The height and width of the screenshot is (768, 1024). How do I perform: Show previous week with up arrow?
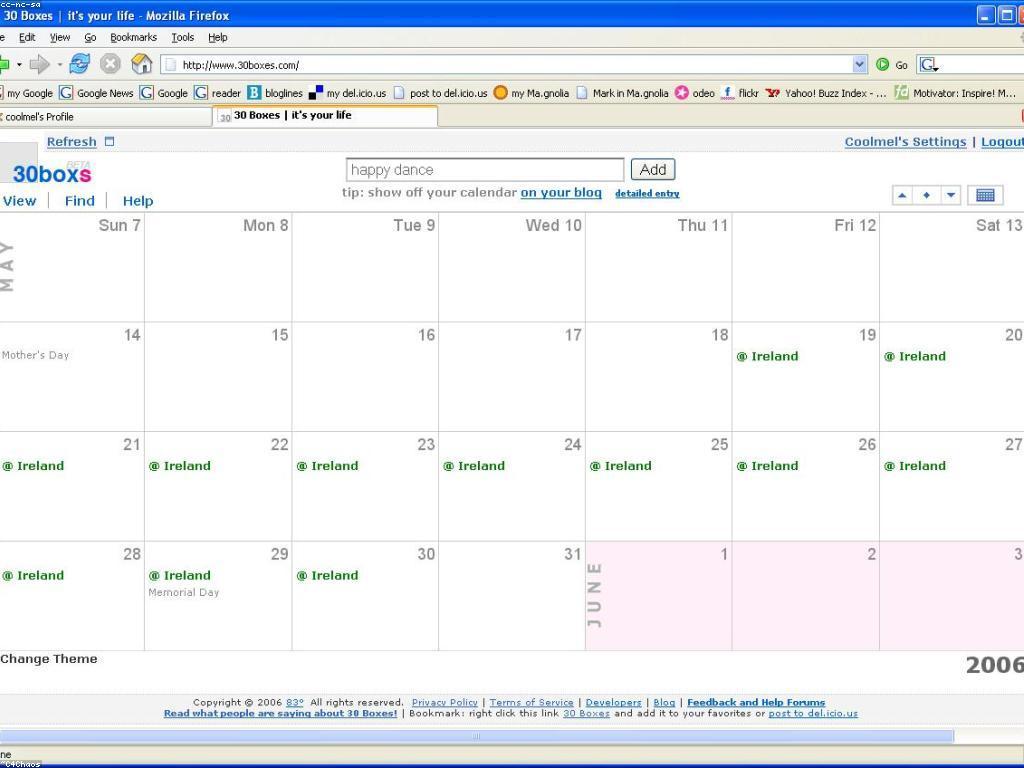click(902, 195)
